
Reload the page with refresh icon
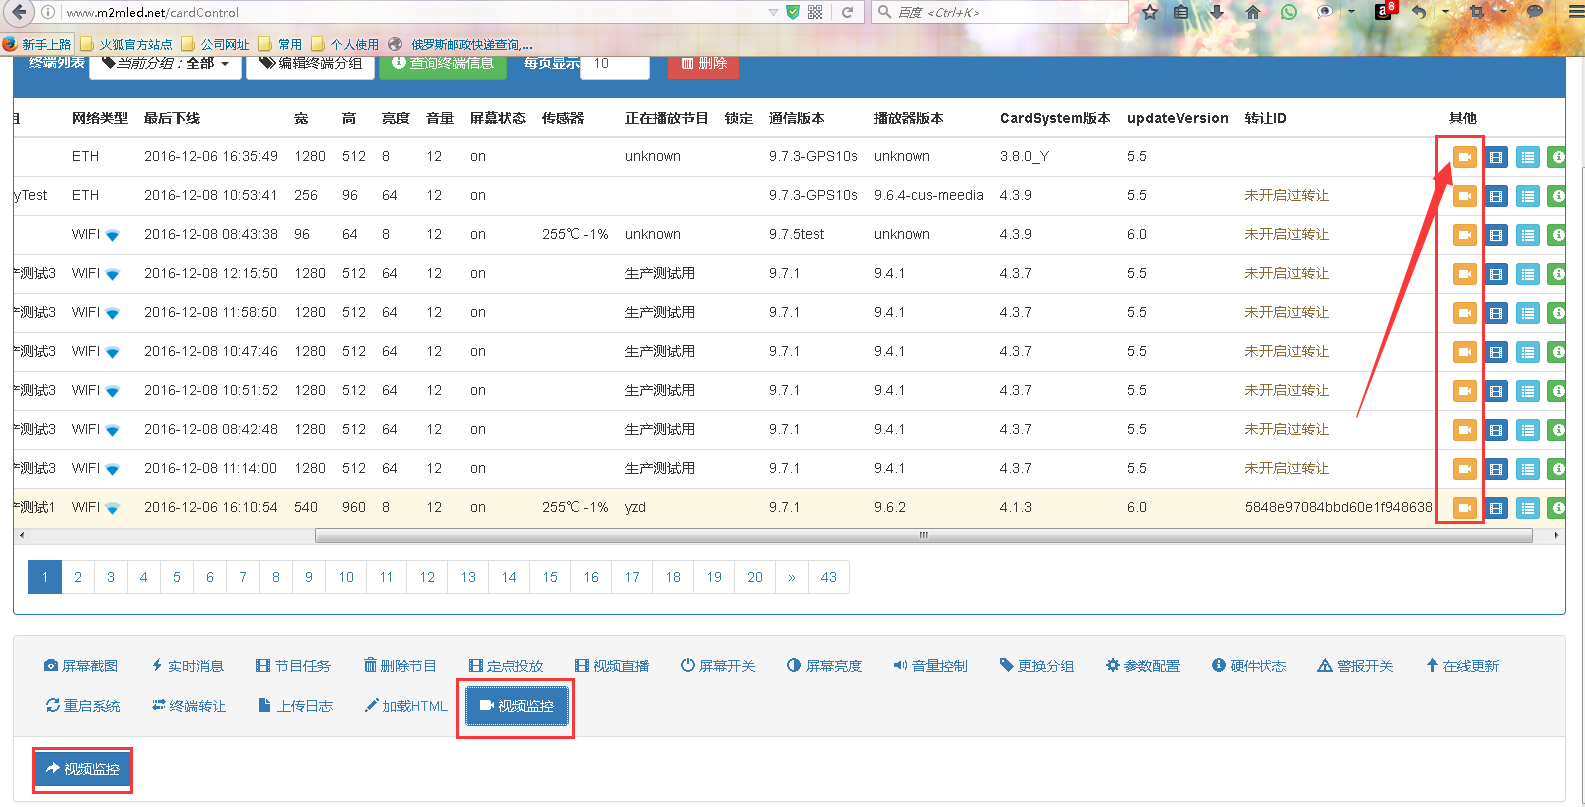click(847, 12)
